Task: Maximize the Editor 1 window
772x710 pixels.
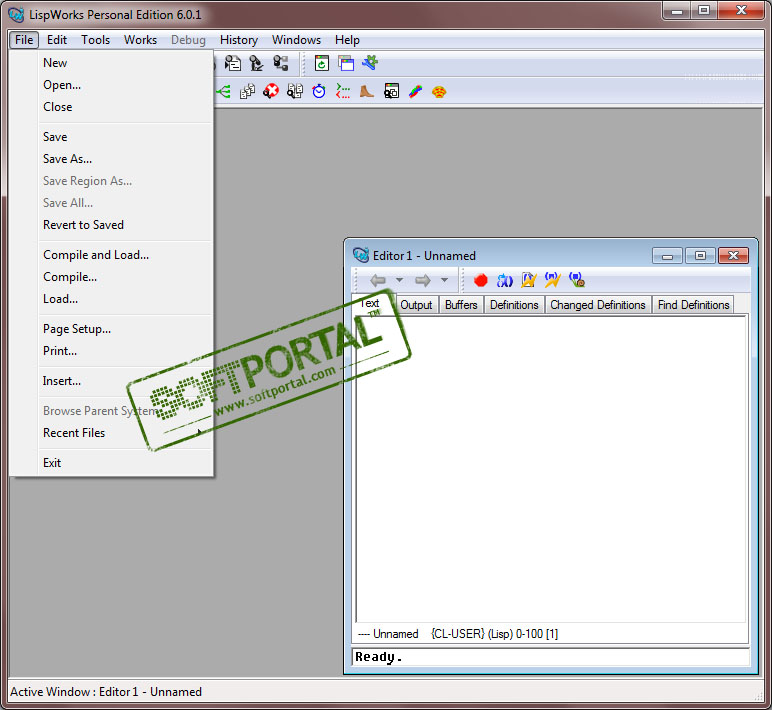Action: tap(700, 256)
